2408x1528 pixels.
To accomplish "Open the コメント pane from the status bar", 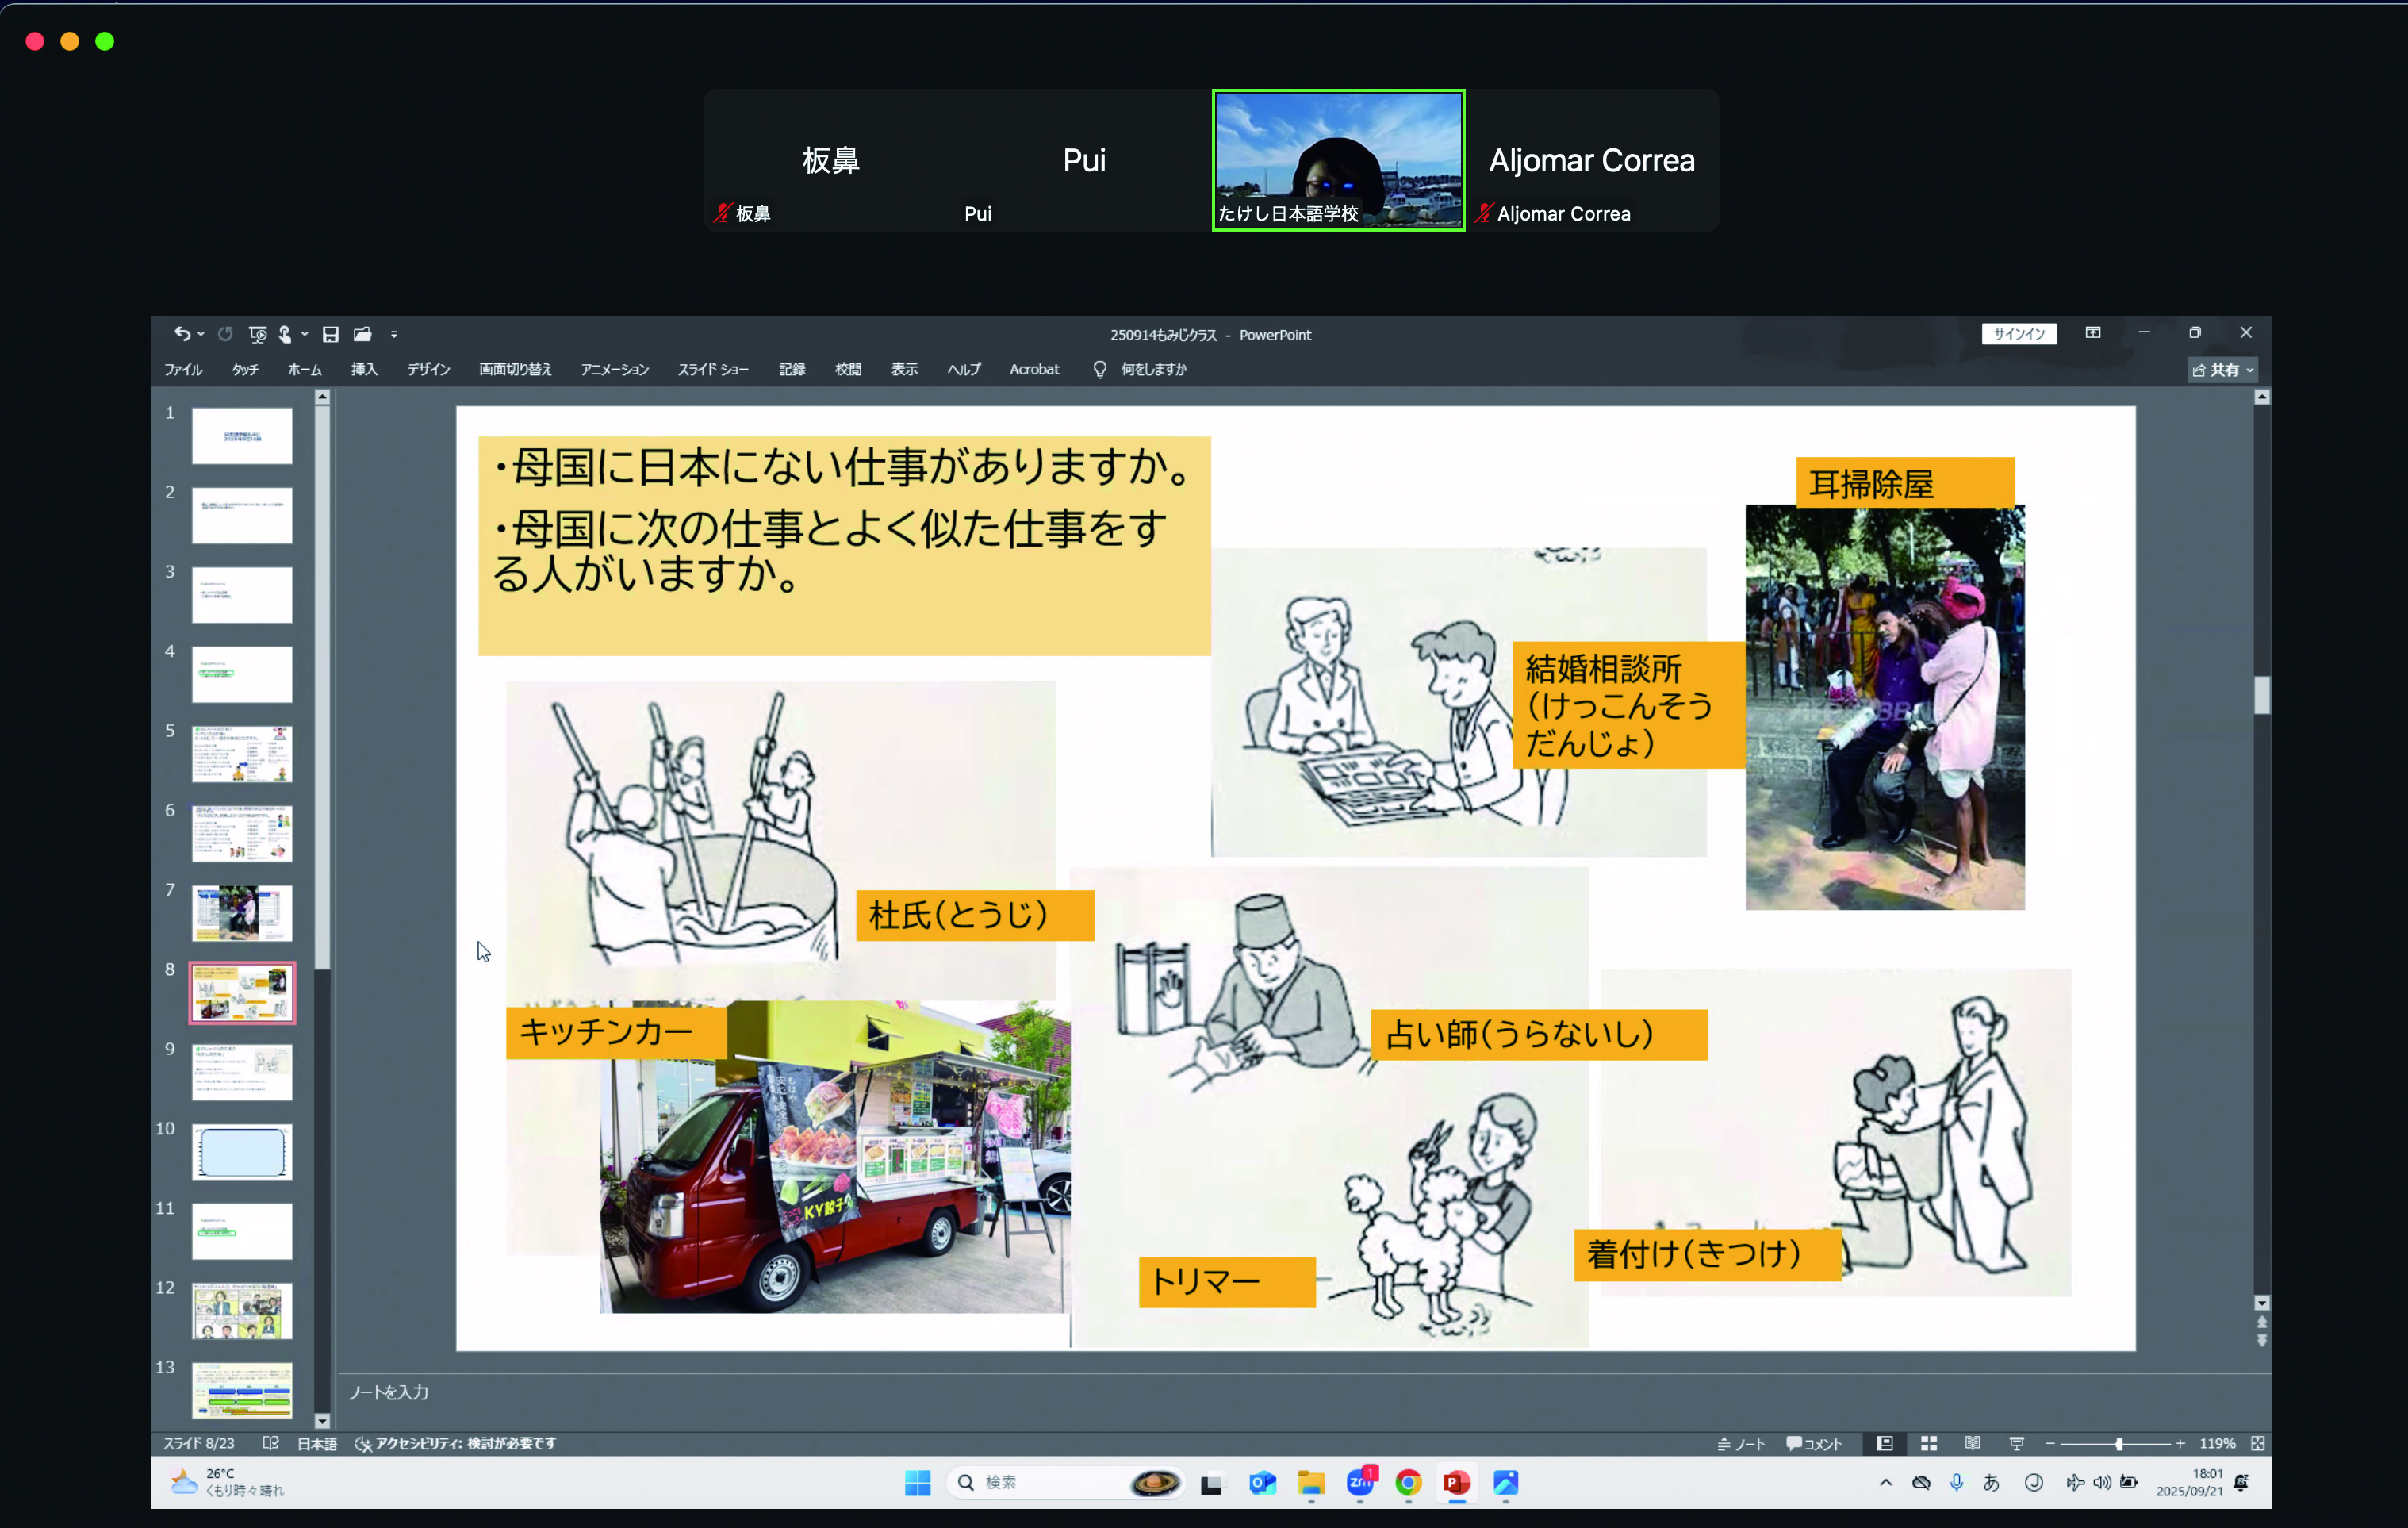I will [x=1815, y=1444].
